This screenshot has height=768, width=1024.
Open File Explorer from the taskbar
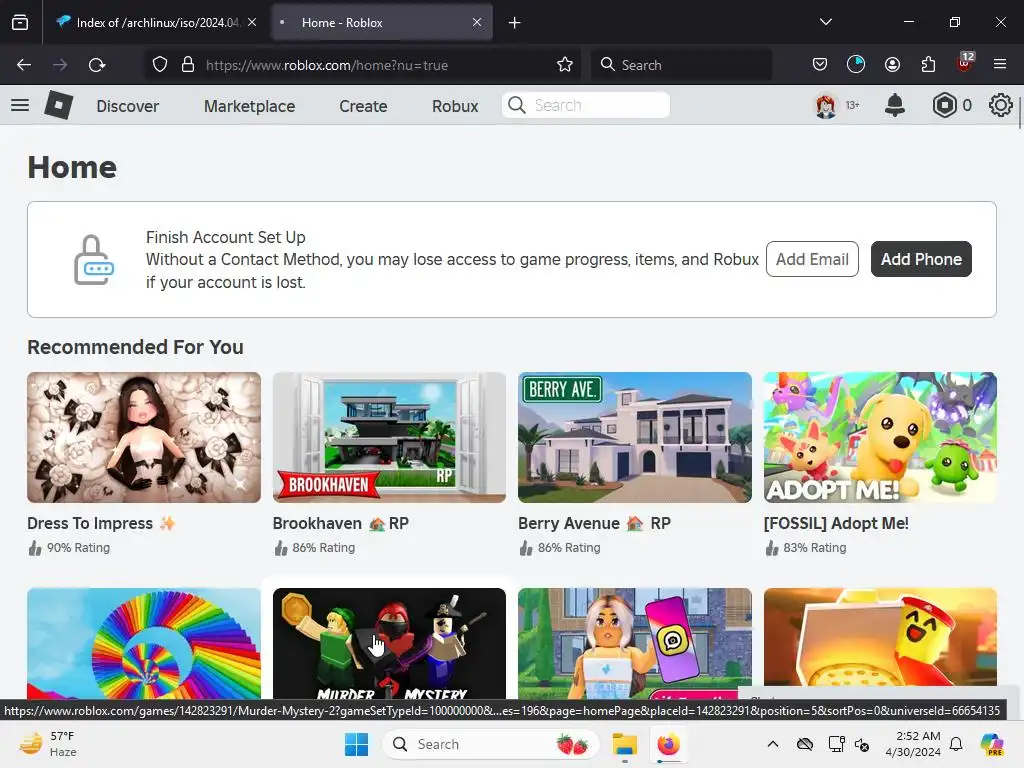(624, 744)
